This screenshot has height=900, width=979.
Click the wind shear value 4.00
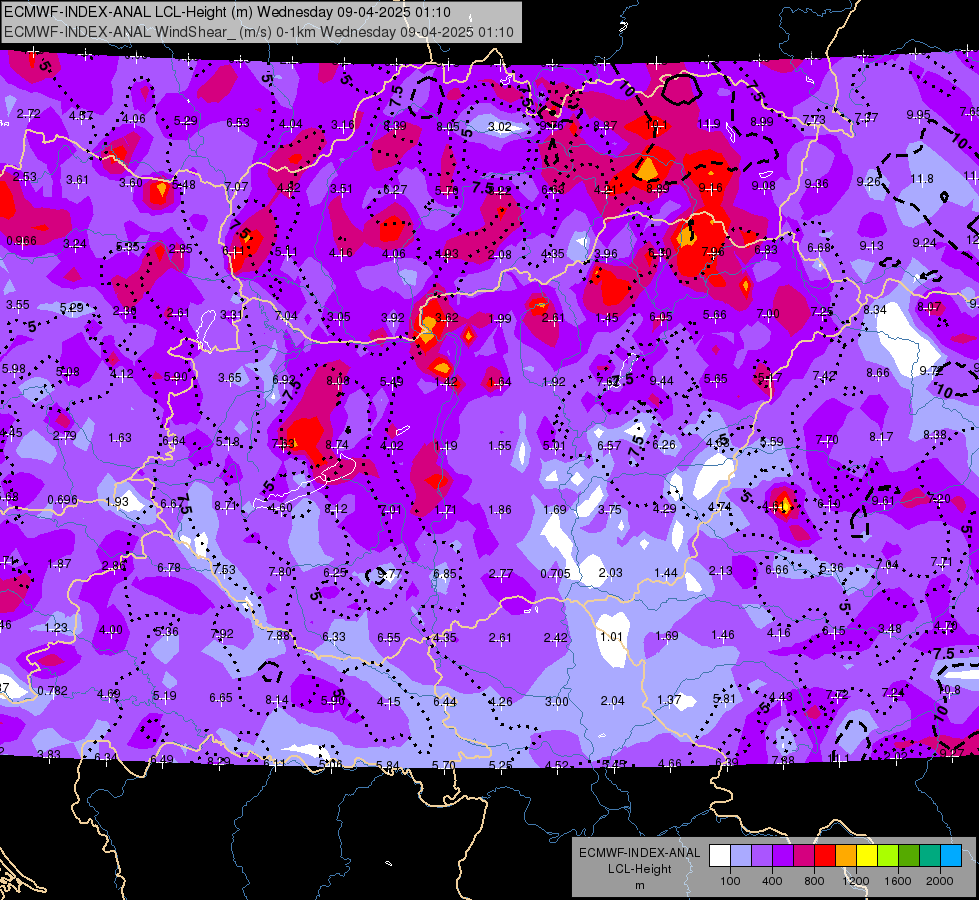tap(111, 630)
